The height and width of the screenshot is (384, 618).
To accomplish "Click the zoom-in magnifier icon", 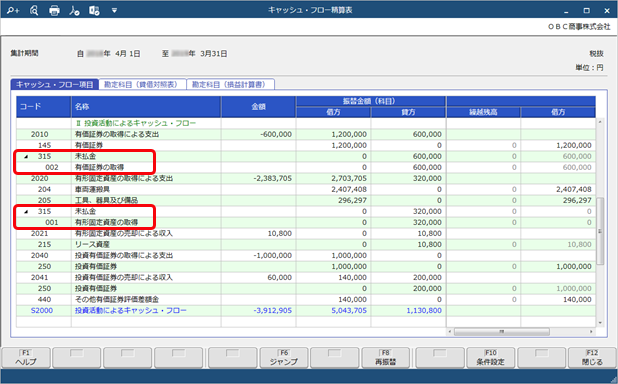I will [13, 11].
